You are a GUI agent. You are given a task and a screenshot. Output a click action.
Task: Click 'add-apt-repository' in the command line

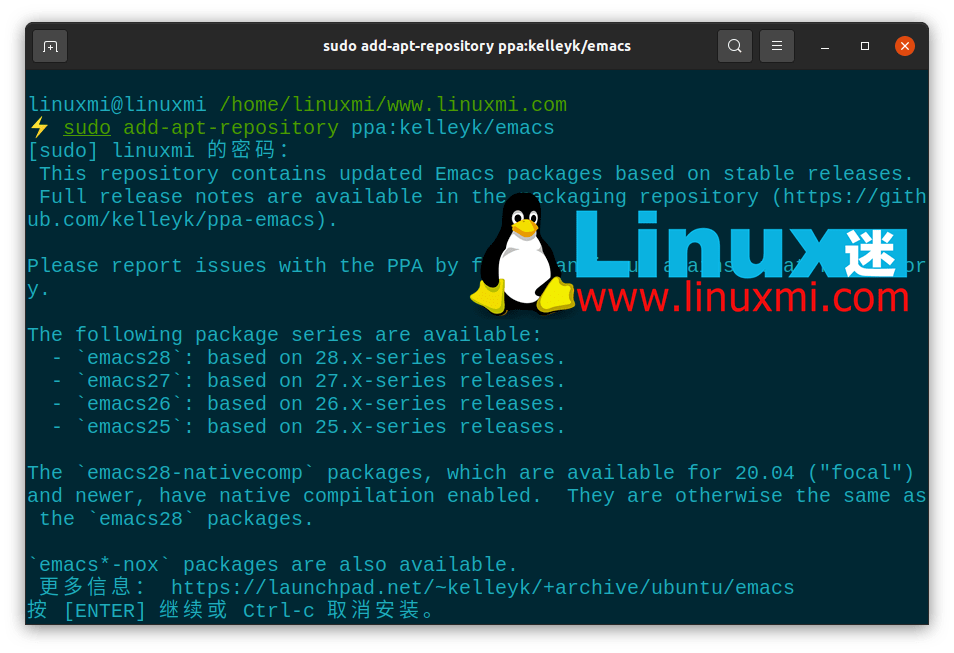(231, 128)
